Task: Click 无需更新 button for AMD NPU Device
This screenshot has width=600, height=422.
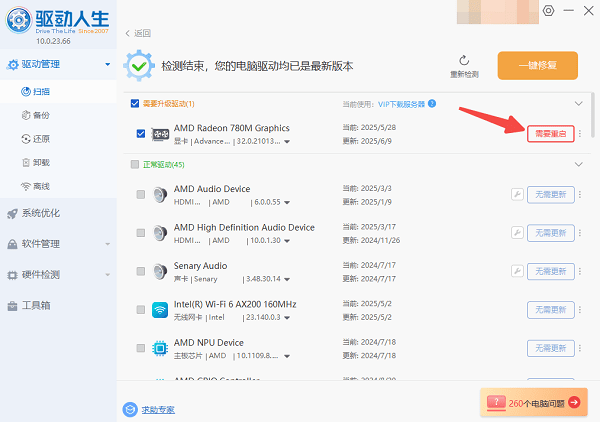Action: (551, 348)
